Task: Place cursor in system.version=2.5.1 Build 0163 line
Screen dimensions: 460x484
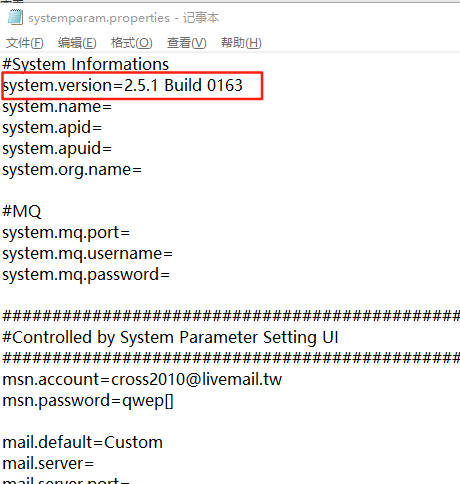Action: pyautogui.click(x=122, y=86)
